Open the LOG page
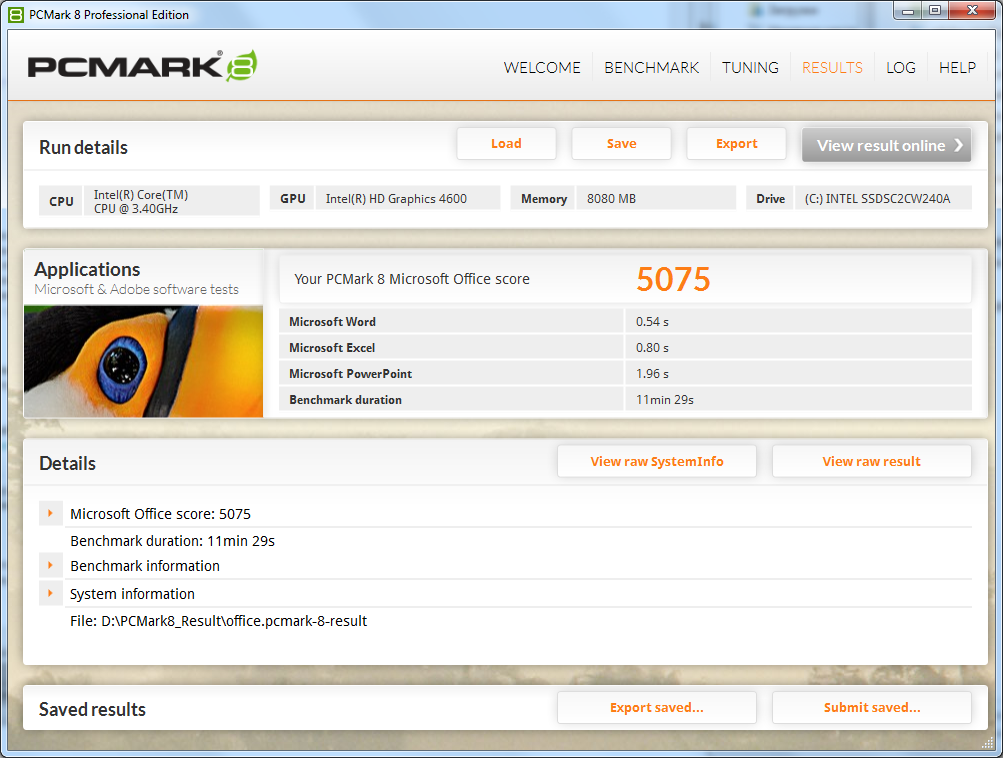The image size is (1003, 758). click(900, 67)
